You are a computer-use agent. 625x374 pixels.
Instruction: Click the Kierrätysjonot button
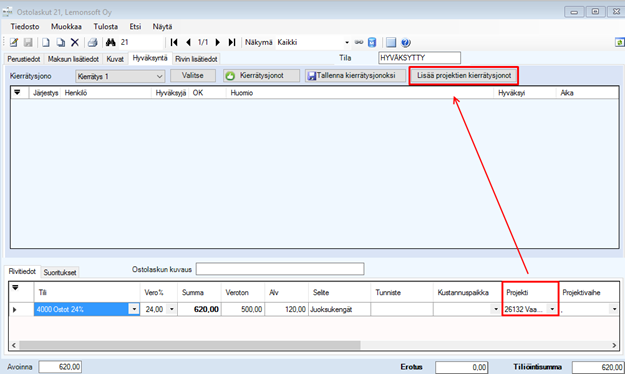point(261,76)
